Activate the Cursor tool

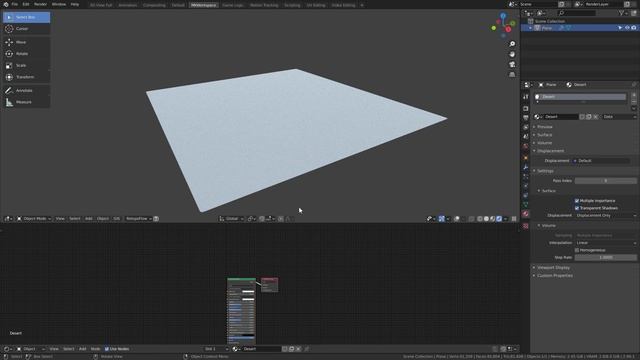(x=27, y=29)
